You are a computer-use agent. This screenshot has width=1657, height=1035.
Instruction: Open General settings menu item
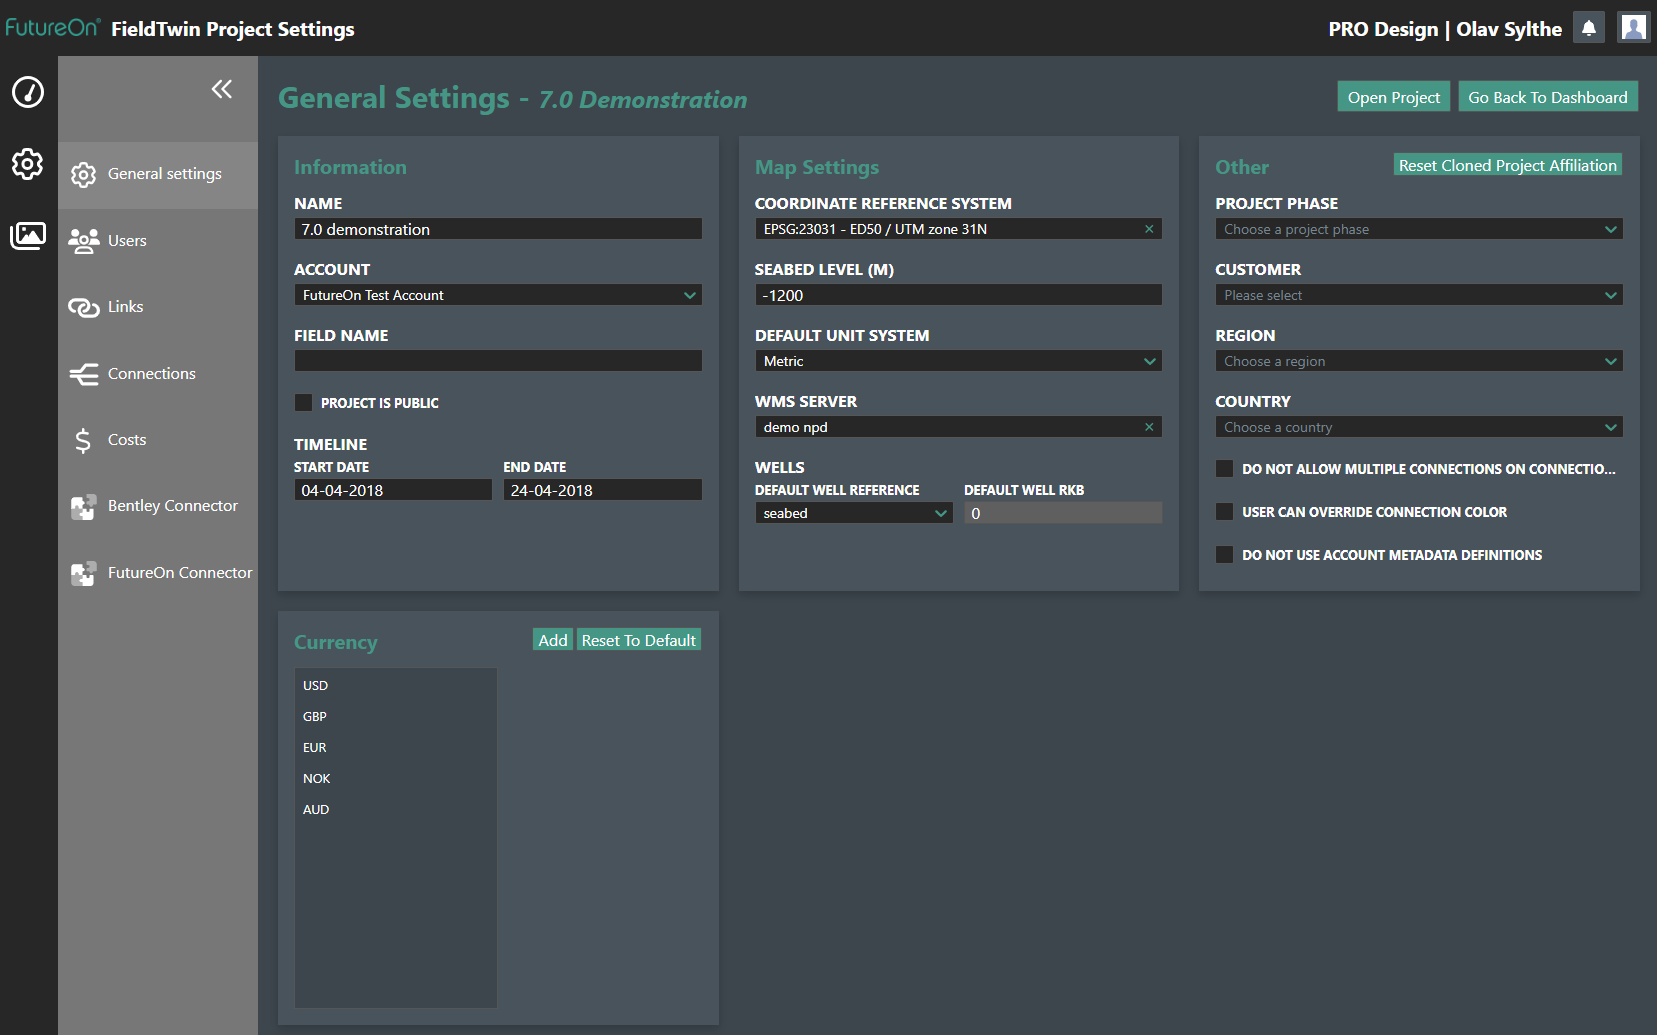click(x=158, y=174)
